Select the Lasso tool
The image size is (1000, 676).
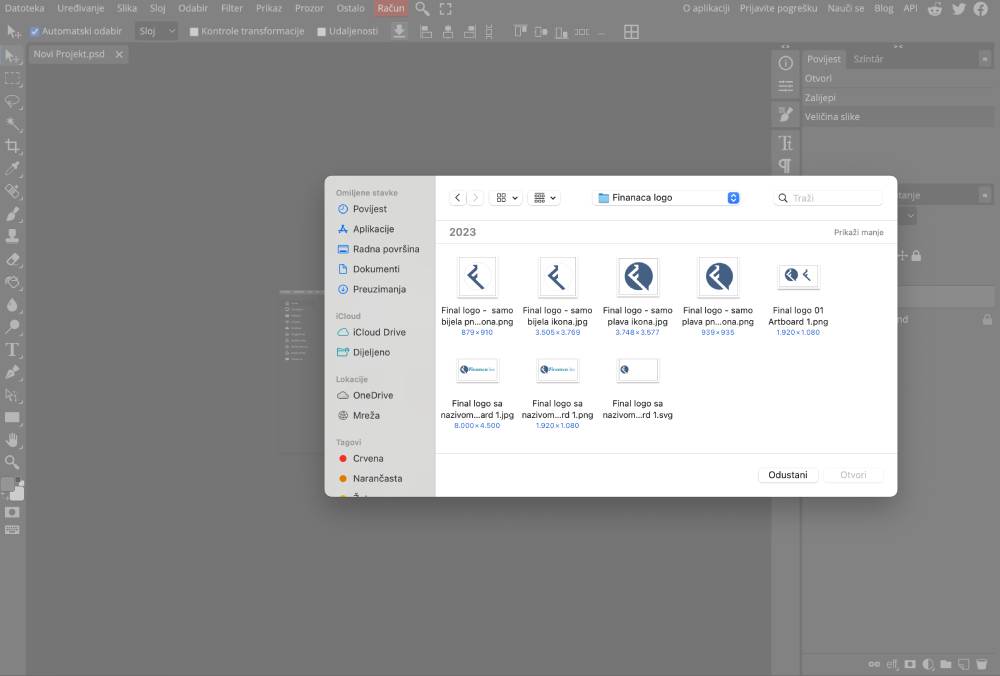12,101
